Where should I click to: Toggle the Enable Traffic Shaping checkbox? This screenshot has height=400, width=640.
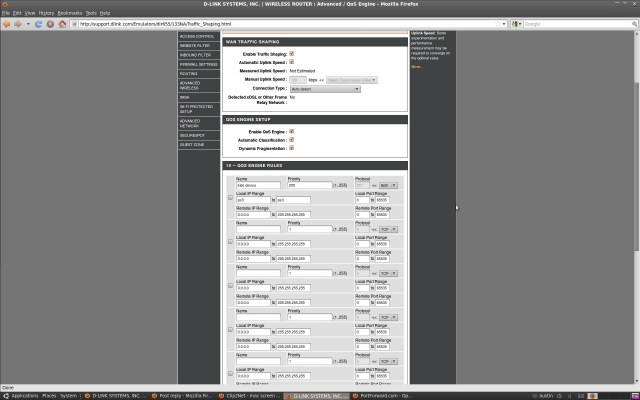pos(291,53)
